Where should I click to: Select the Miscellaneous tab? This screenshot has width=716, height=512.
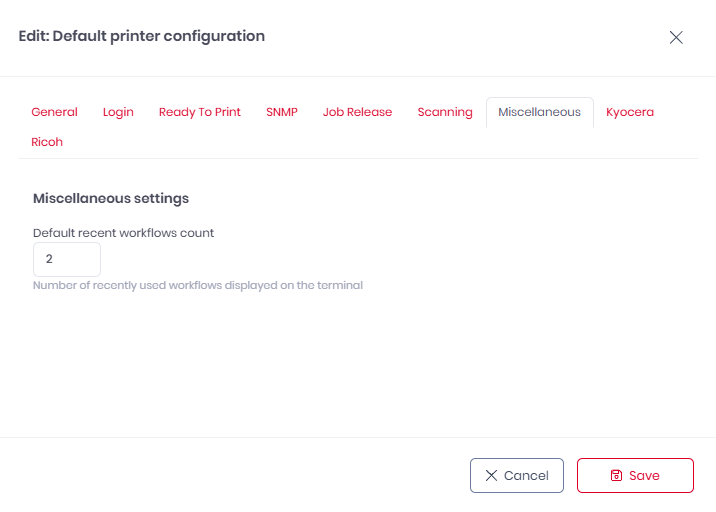[x=539, y=112]
